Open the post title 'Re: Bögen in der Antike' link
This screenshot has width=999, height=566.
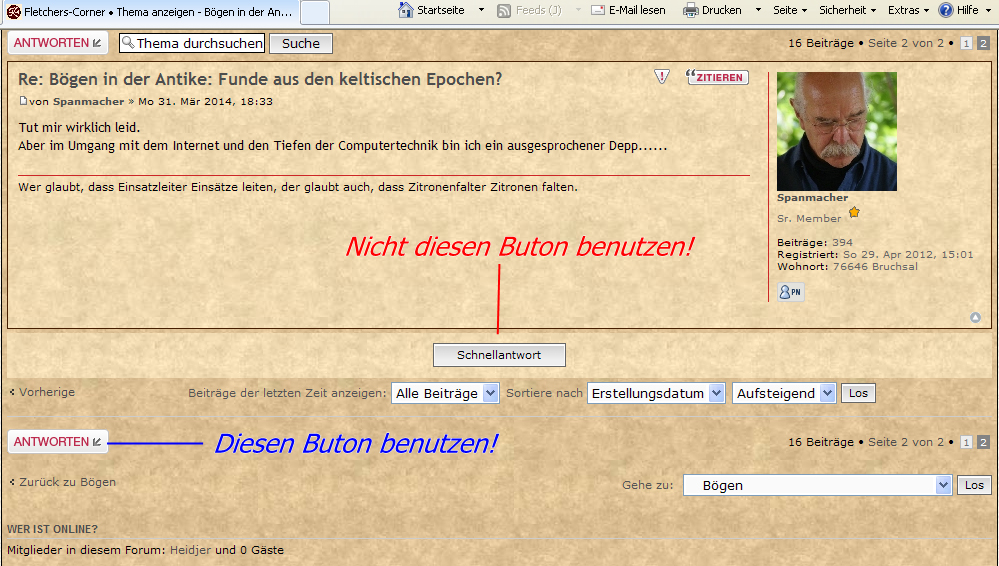[x=260, y=79]
